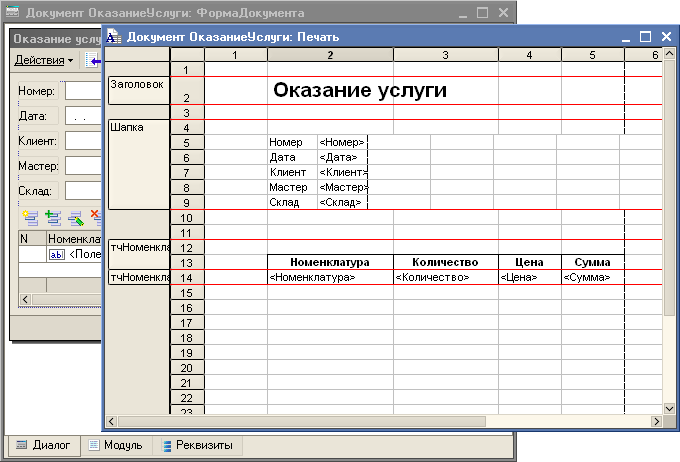Viewport: 680px width, 462px height.
Task: Click the Количество header cell
Action: tap(445, 262)
